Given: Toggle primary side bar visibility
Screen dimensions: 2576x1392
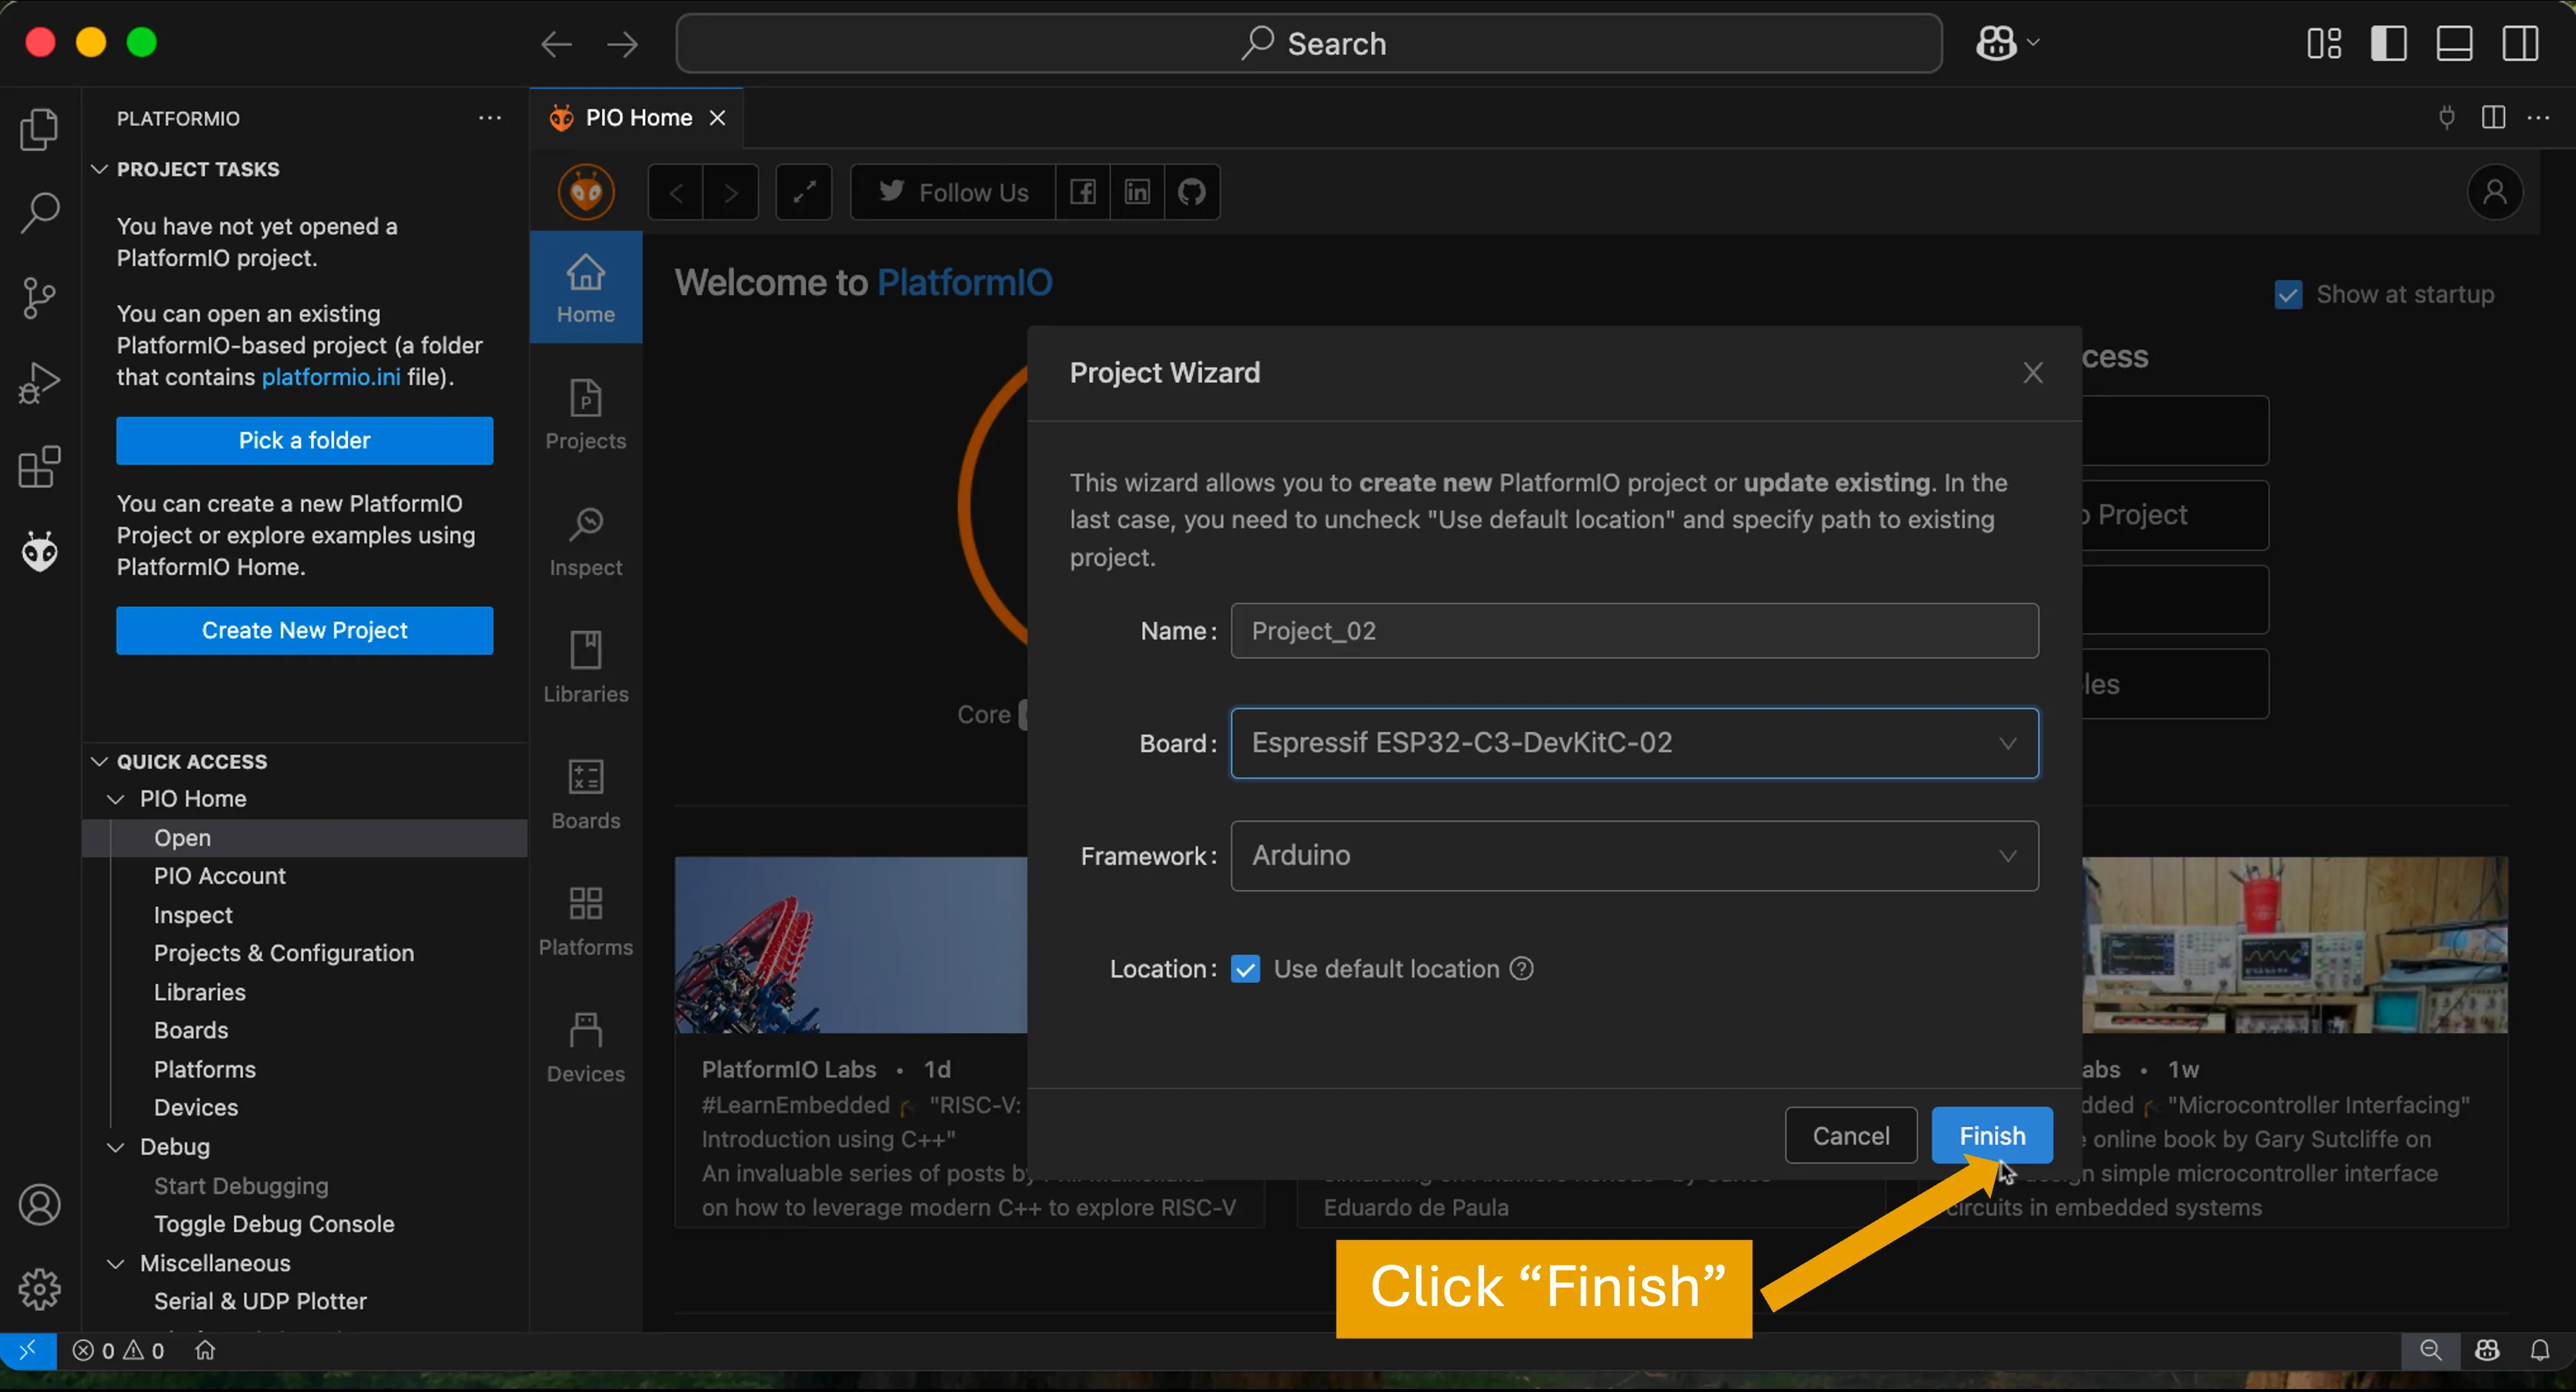Looking at the screenshot, I should pos(2389,44).
